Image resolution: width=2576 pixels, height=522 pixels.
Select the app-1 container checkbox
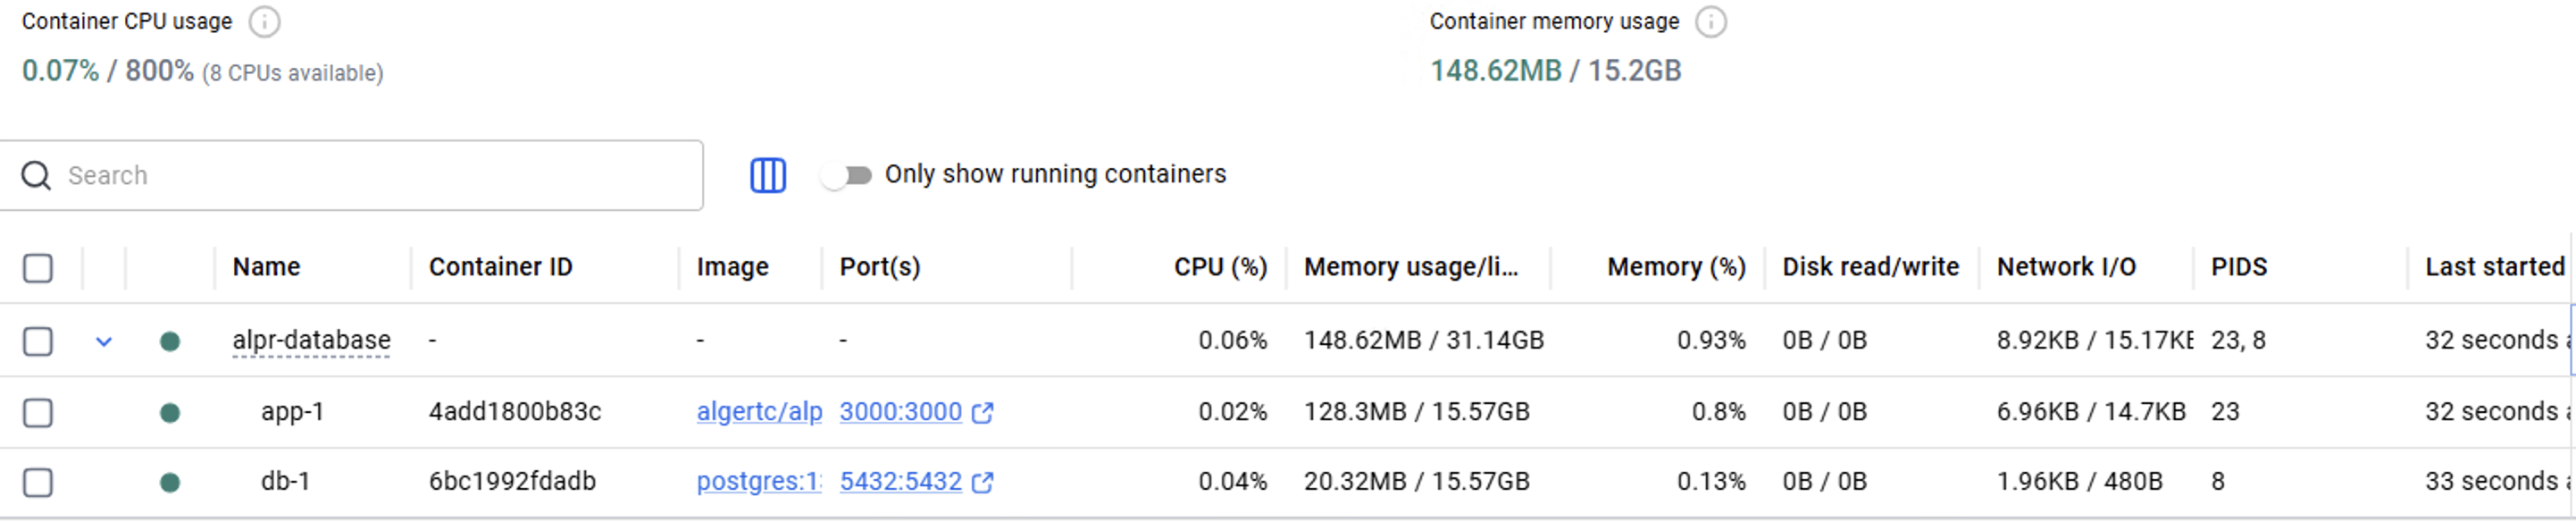(x=38, y=412)
